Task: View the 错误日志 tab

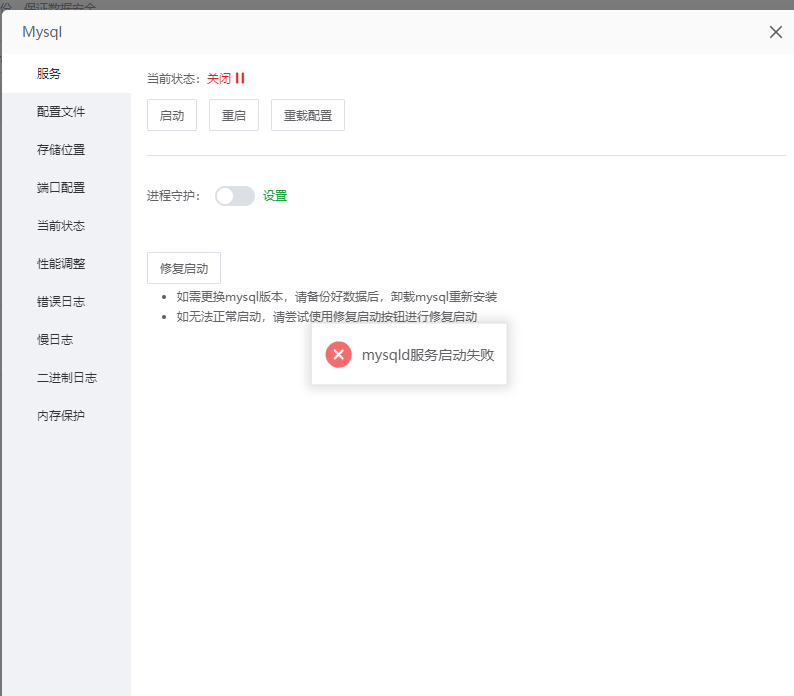Action: (66, 301)
